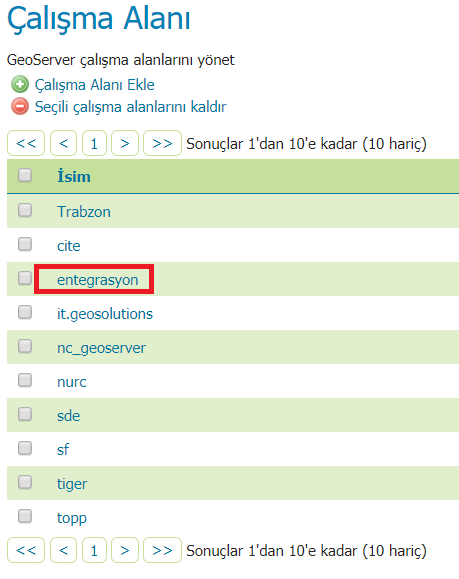Go to last page using bottom >> button
The image size is (459, 579).
(162, 550)
